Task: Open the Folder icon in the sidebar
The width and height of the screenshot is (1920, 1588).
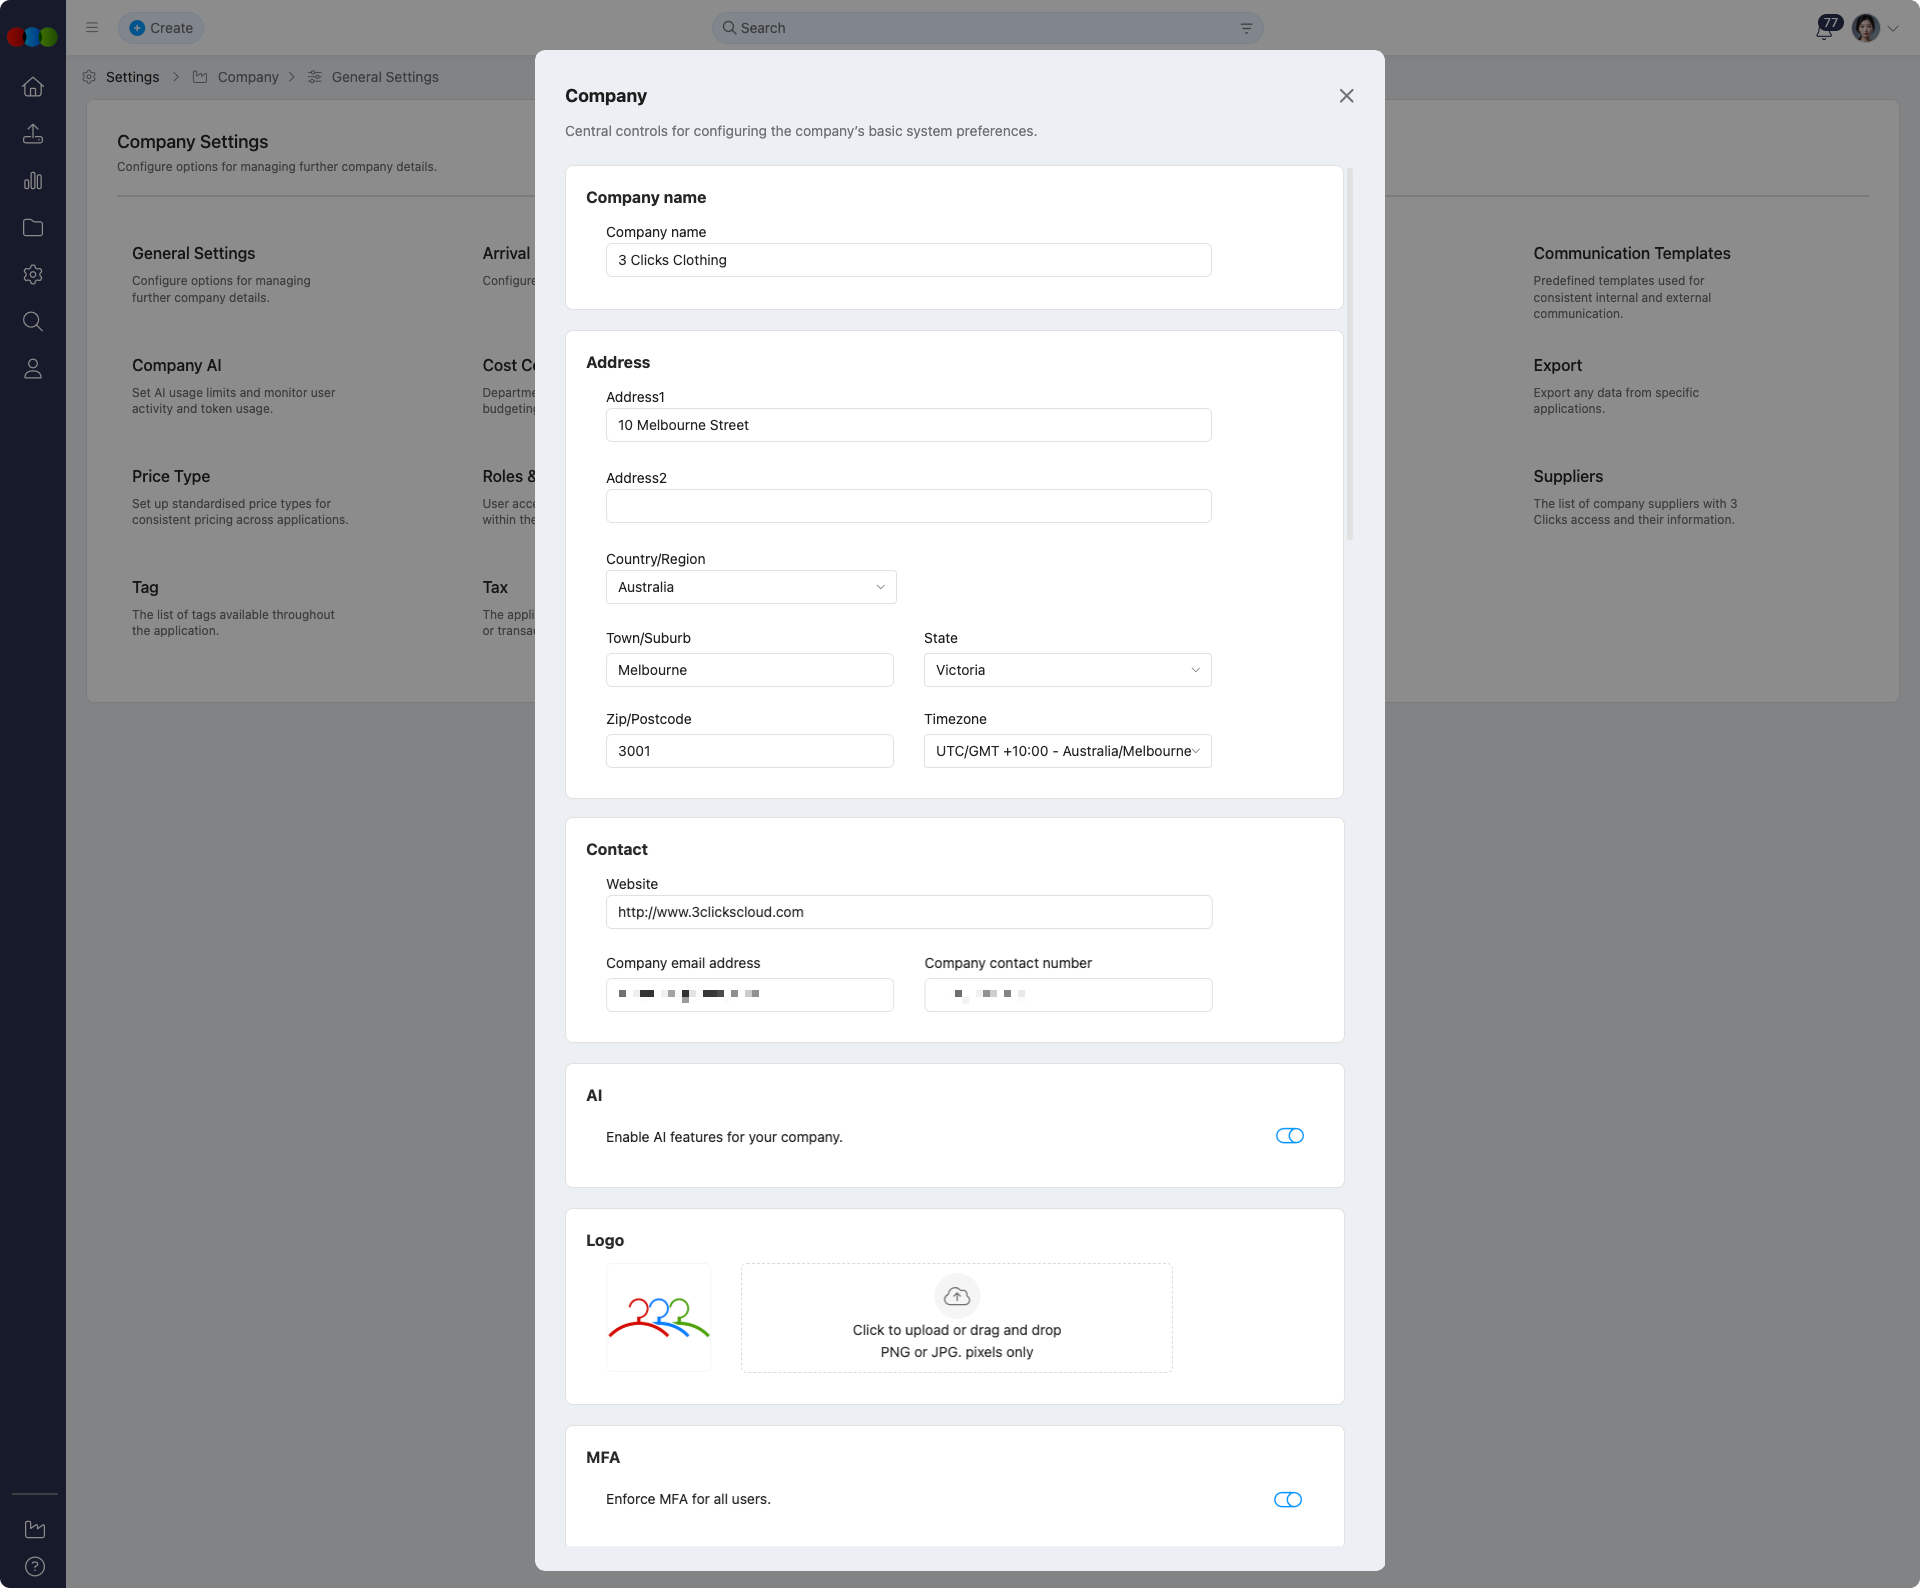Action: (x=33, y=228)
